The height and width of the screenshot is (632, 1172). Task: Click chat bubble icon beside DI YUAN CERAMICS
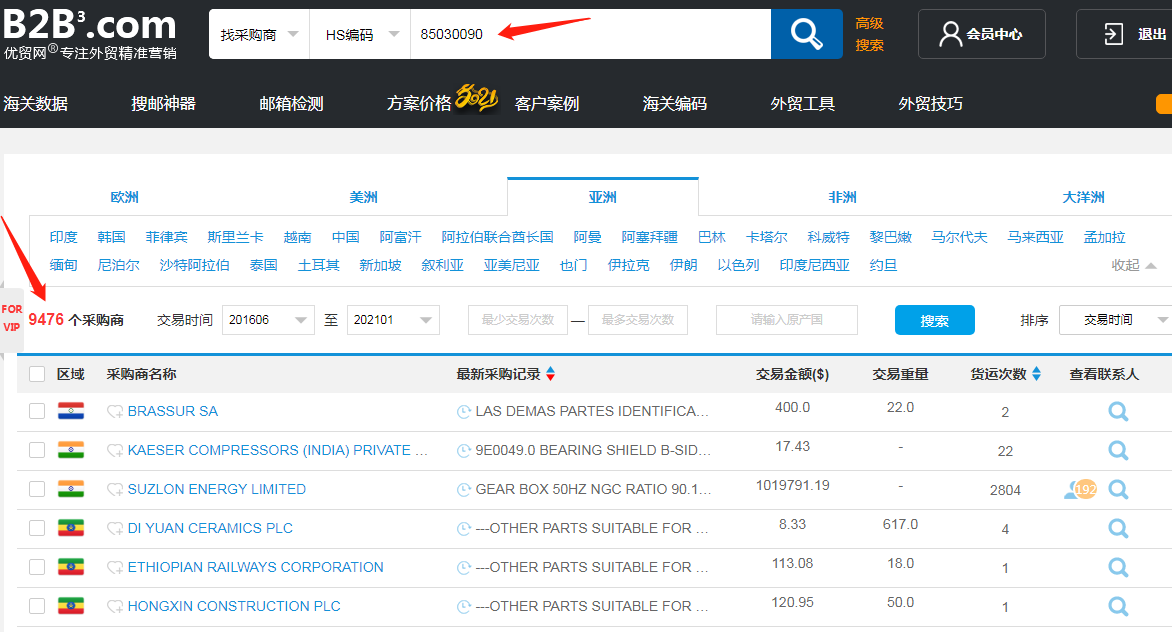pyautogui.click(x=114, y=528)
